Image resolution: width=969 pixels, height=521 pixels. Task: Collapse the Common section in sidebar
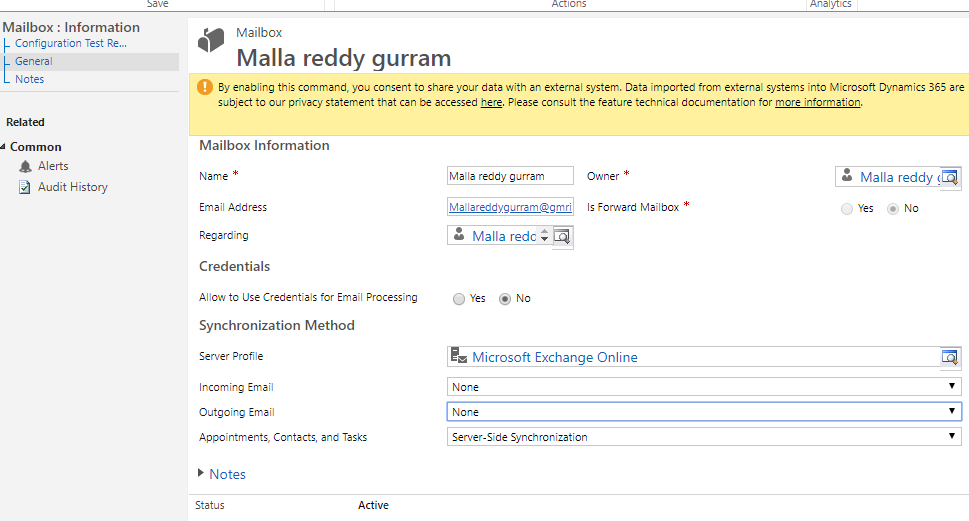[x=3, y=146]
